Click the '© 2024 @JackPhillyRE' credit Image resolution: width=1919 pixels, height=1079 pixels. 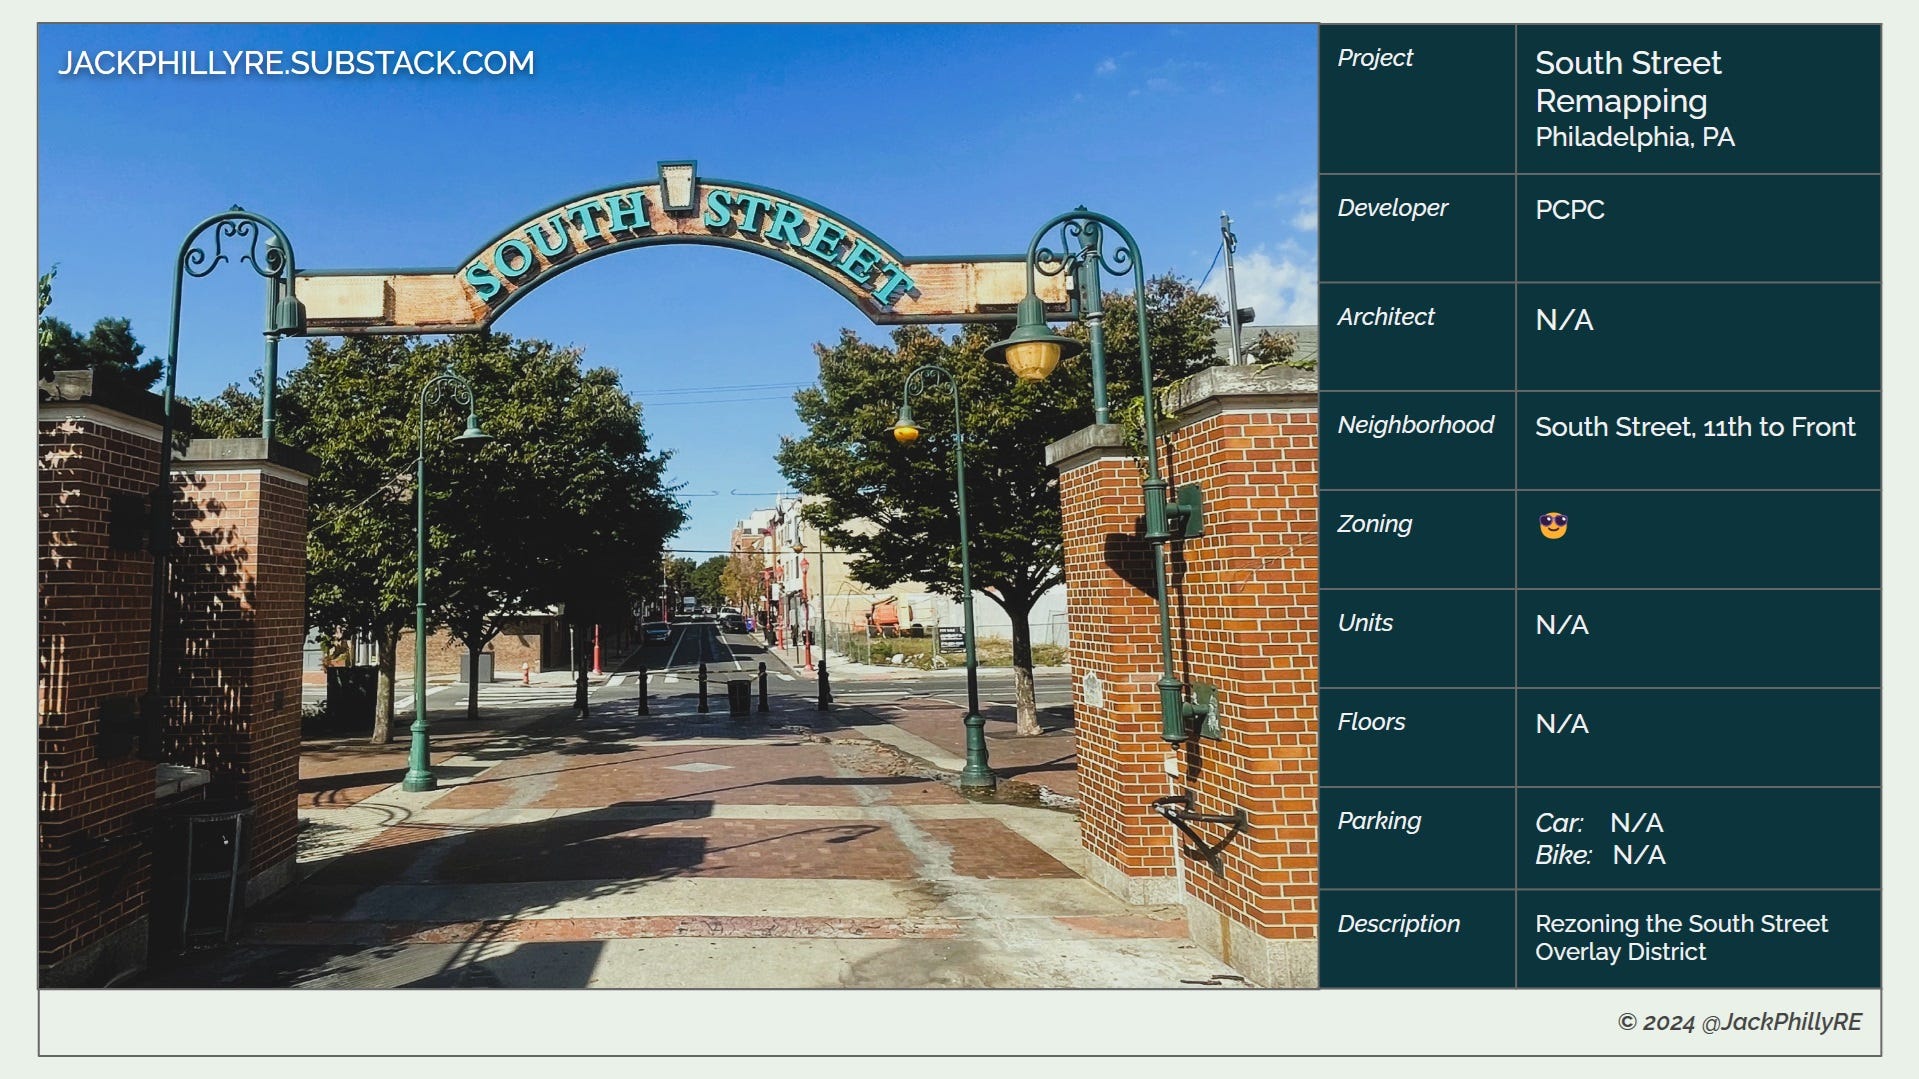pos(1739,1022)
